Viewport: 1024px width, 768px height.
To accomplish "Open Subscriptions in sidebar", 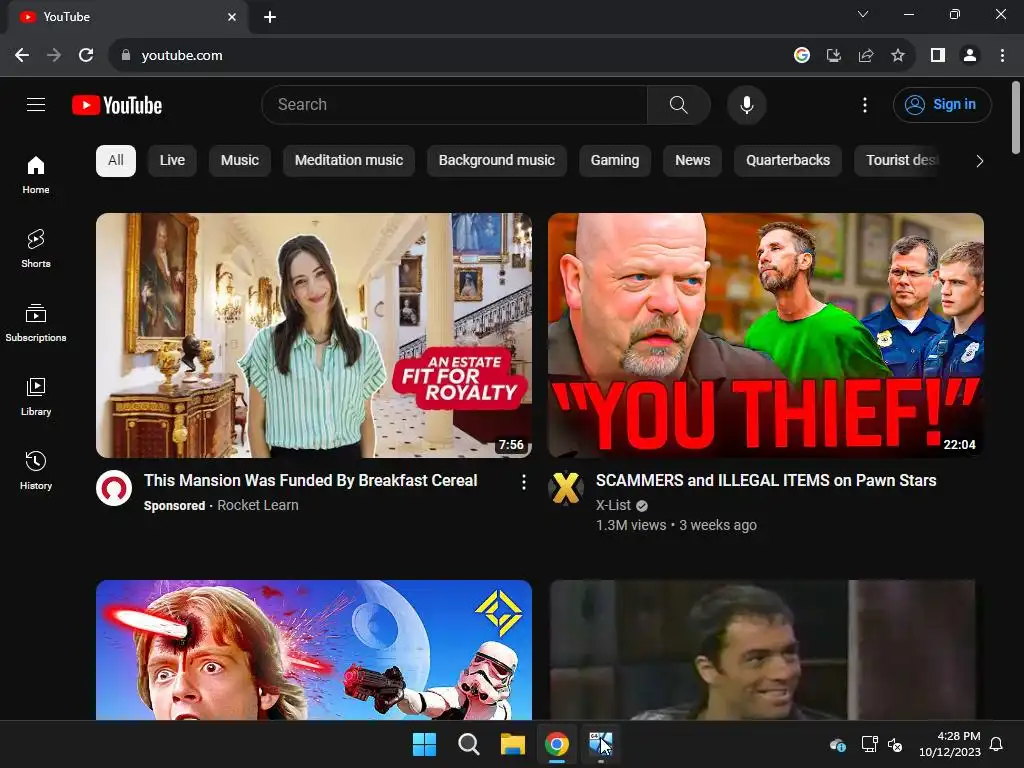I will [36, 323].
